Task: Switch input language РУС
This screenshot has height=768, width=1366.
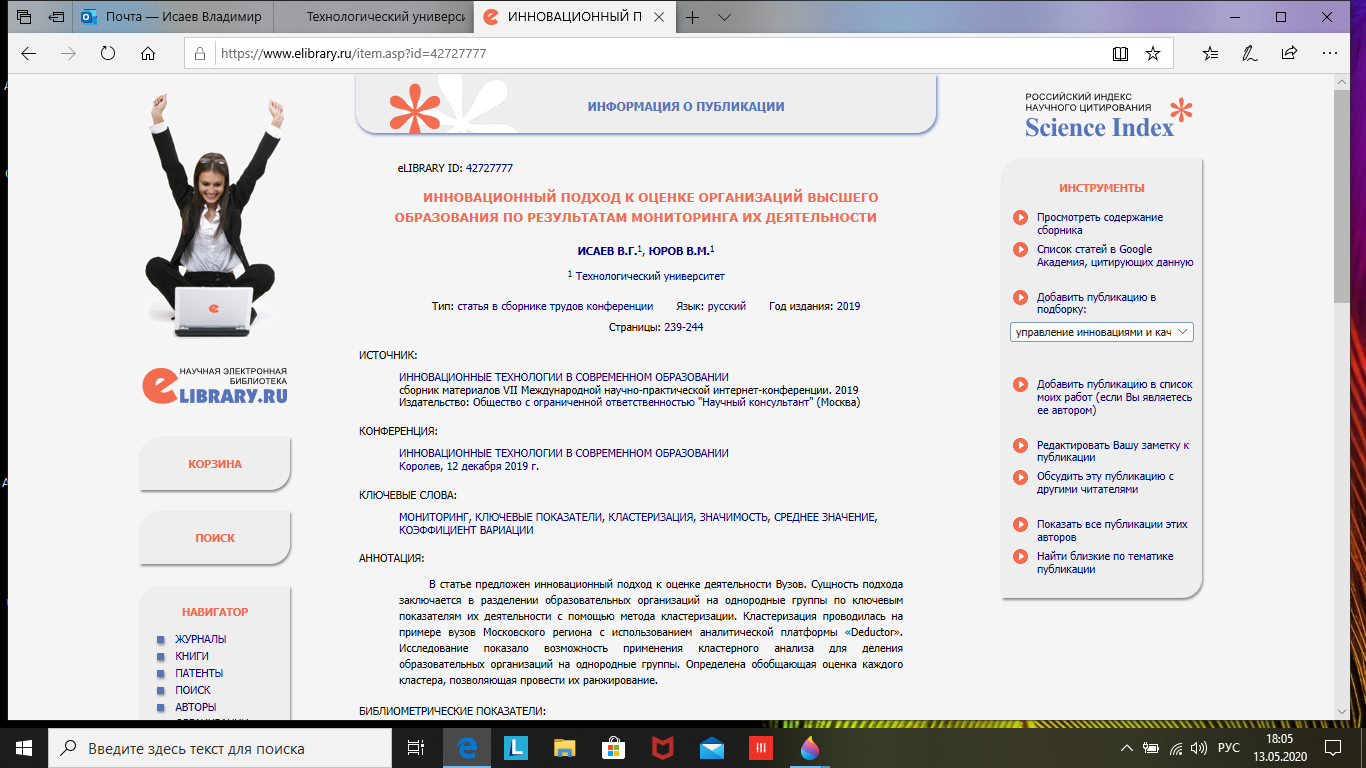Action: coord(1228,747)
